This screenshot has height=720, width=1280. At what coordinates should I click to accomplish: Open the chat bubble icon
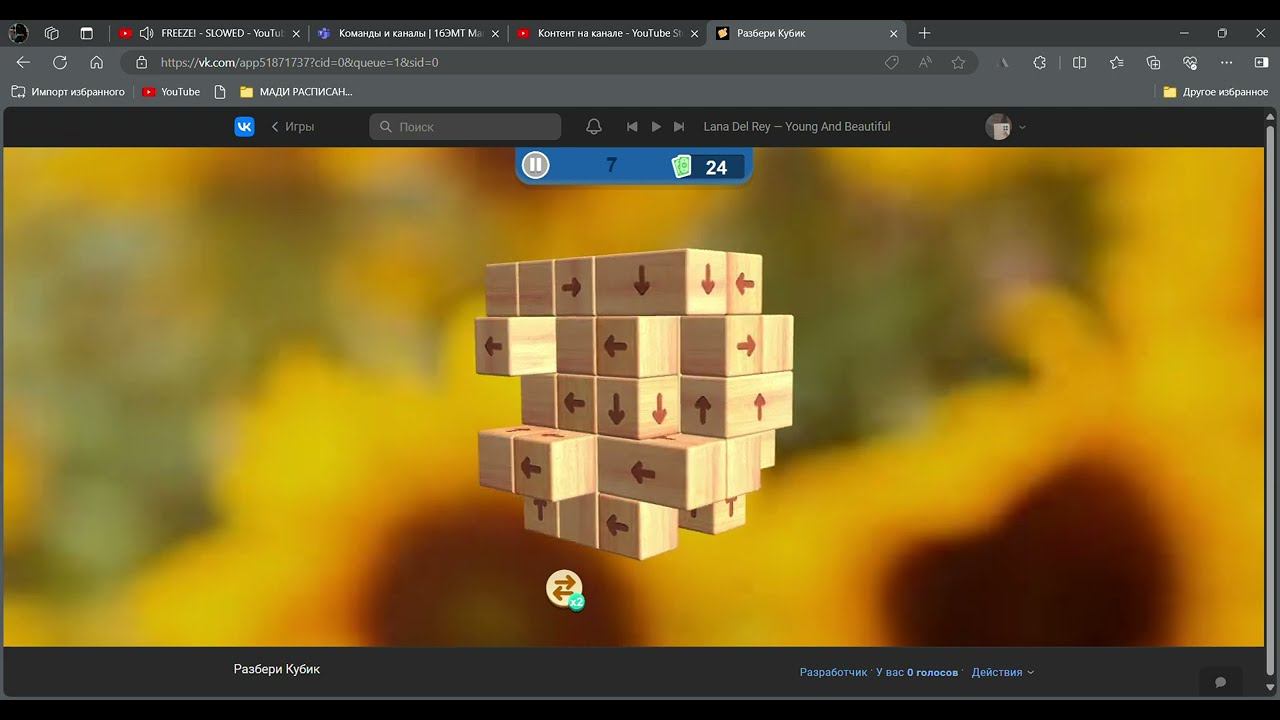[1220, 682]
